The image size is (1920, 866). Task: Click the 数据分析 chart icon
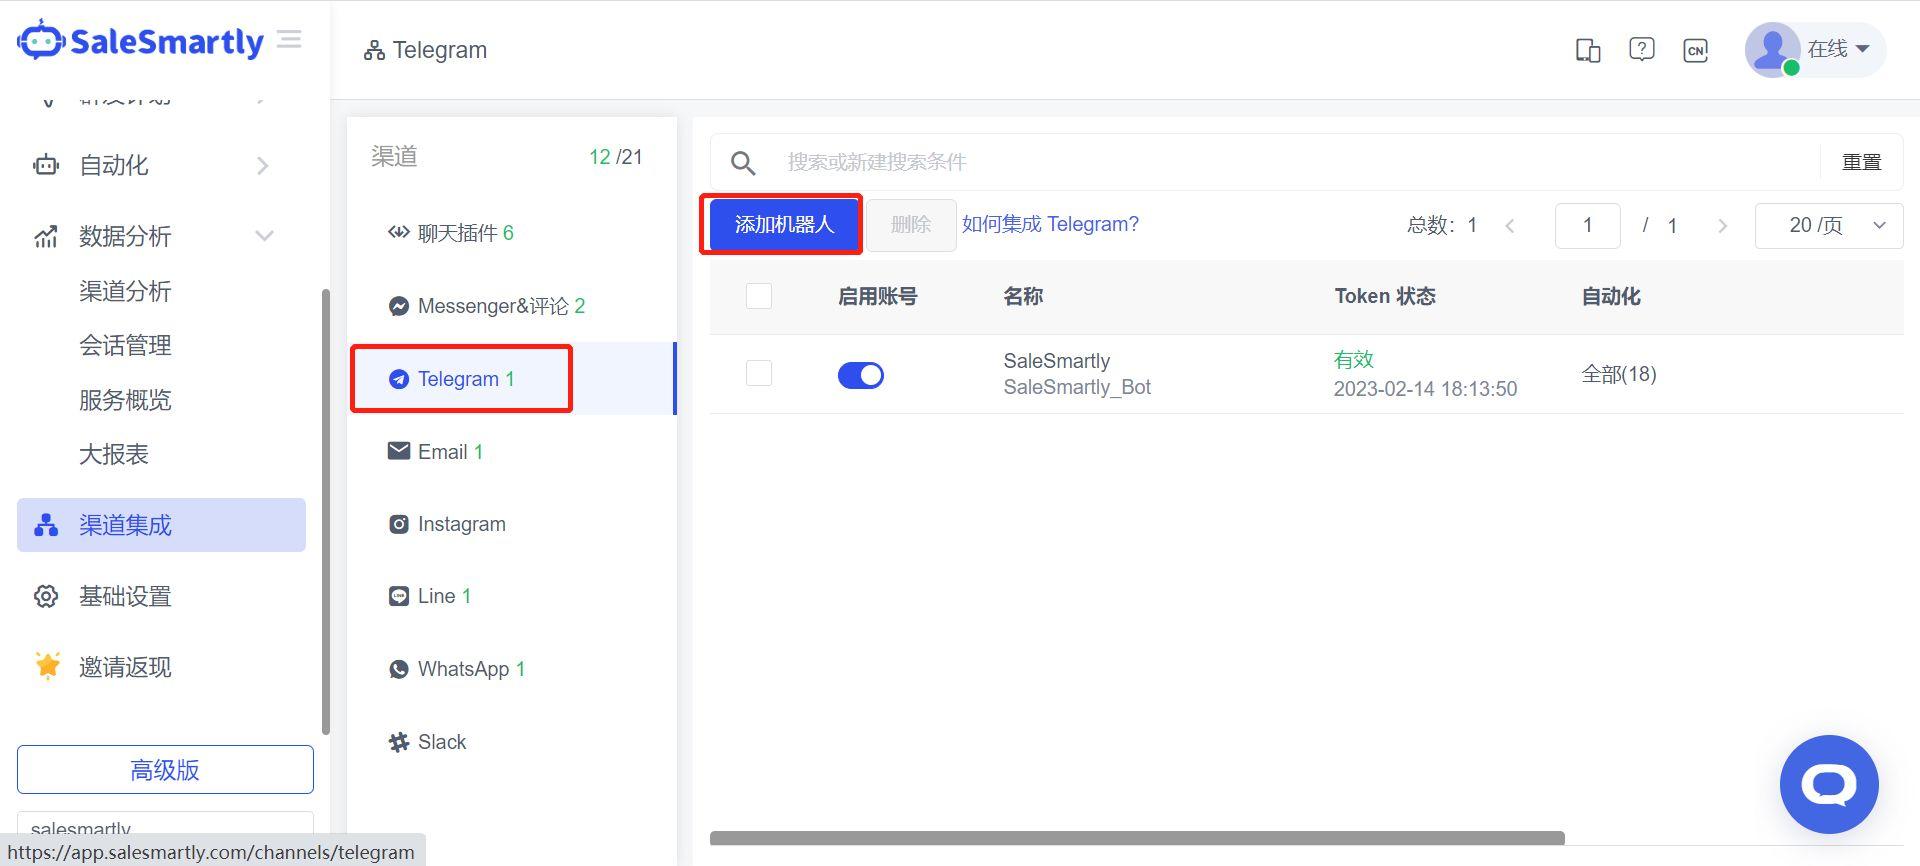pyautogui.click(x=46, y=236)
